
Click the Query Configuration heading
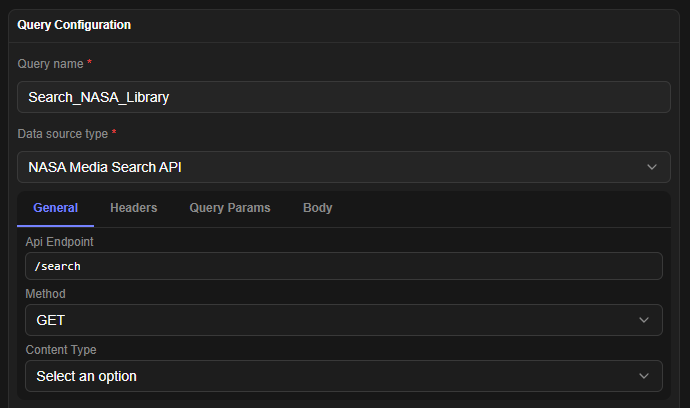click(x=74, y=25)
